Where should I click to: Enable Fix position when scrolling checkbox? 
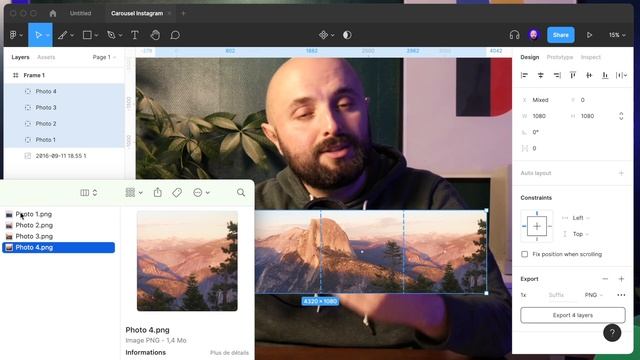click(524, 254)
